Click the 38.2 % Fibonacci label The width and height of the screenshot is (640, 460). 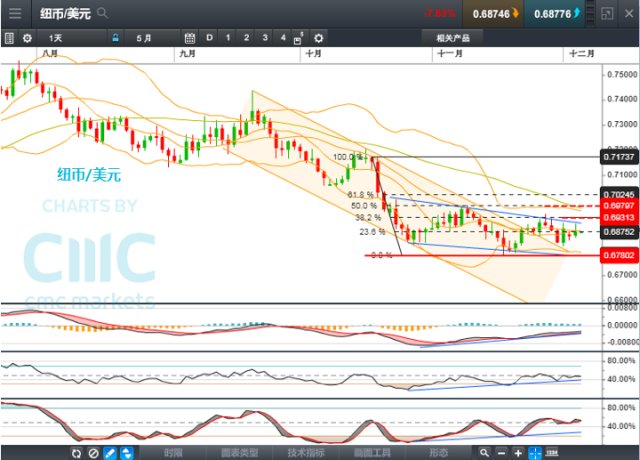[368, 218]
